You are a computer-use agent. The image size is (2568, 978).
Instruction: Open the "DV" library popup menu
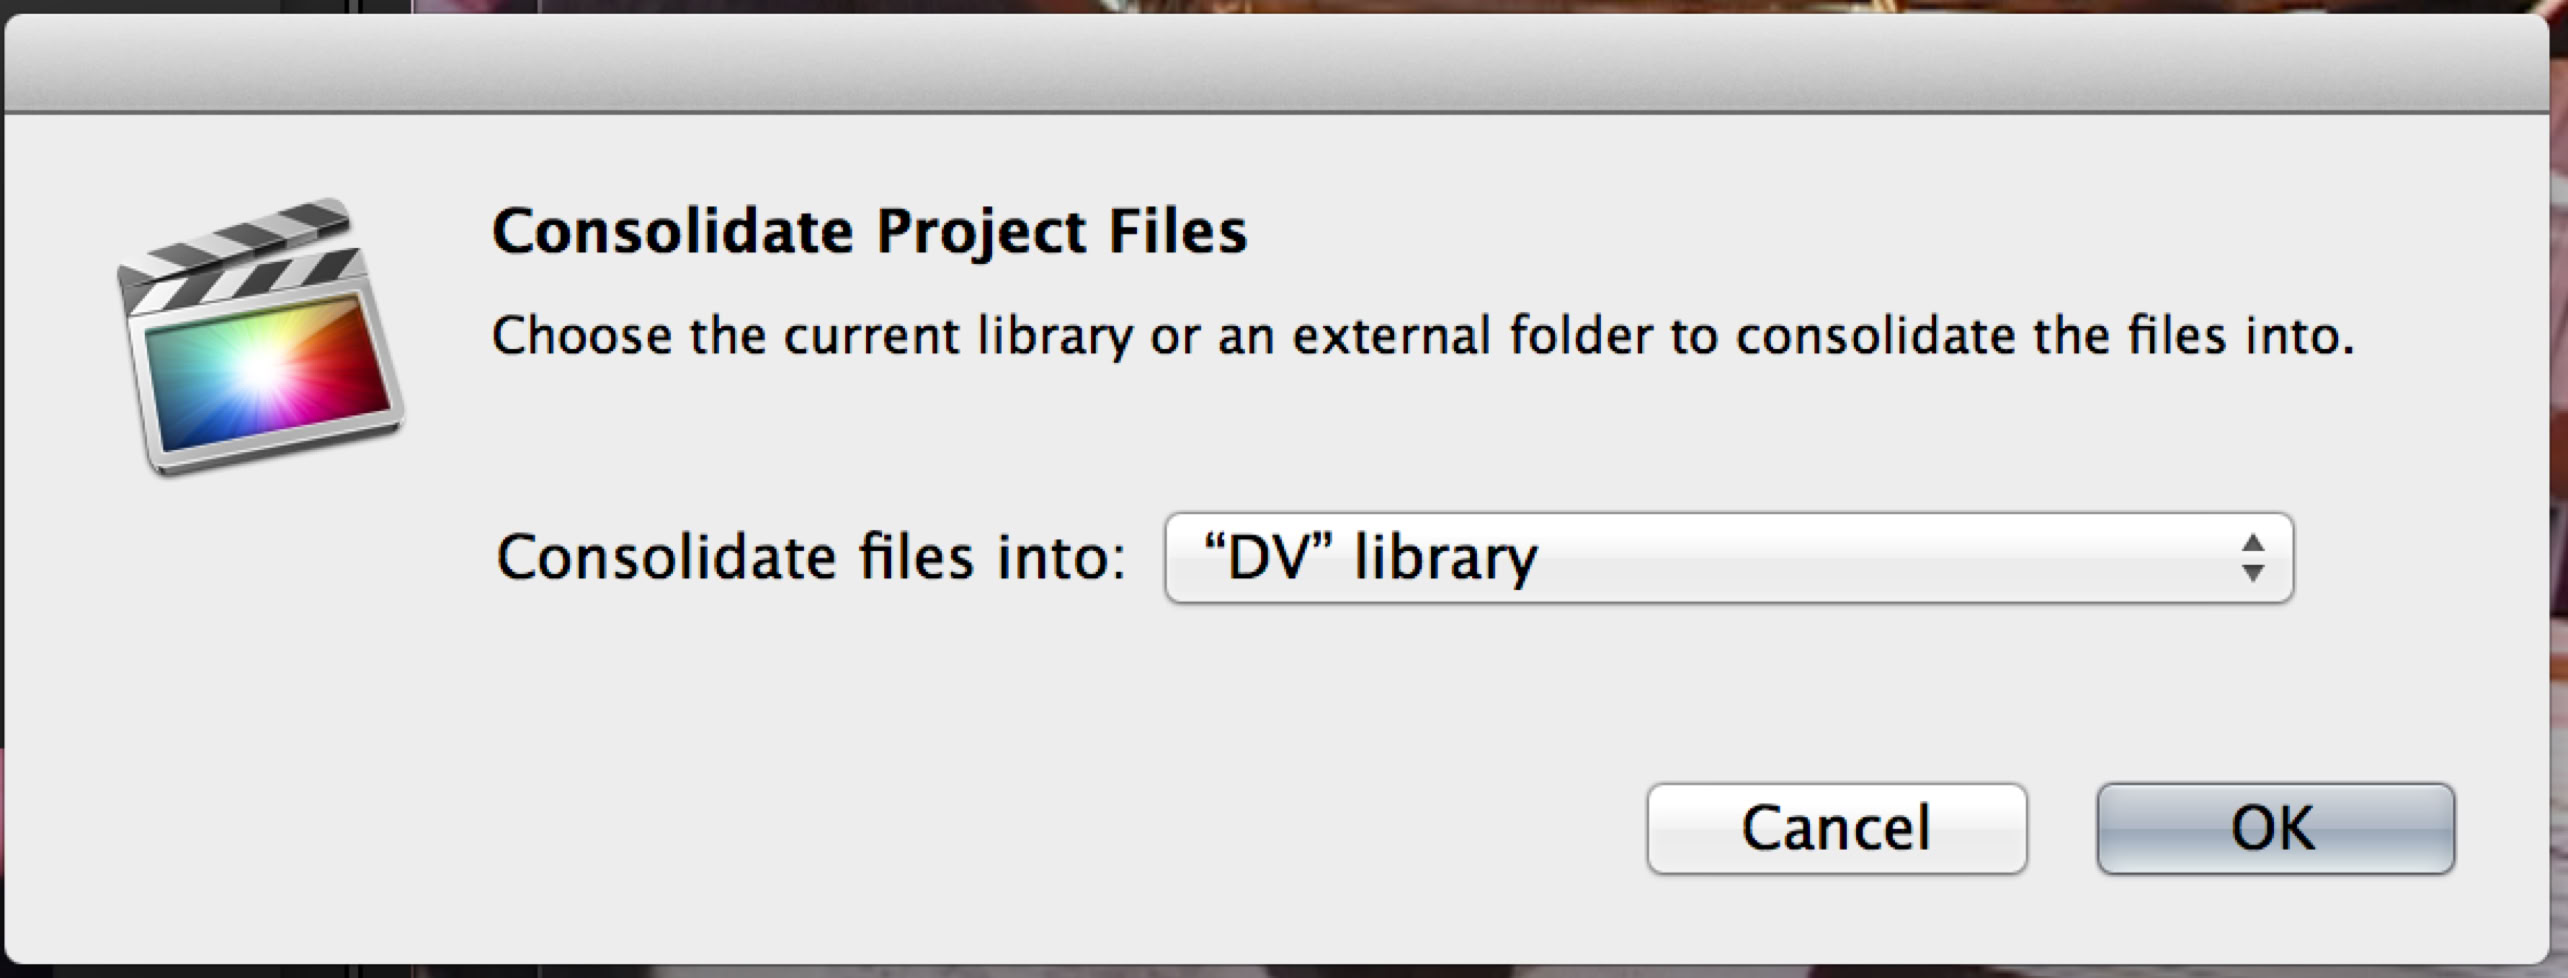click(x=1728, y=558)
